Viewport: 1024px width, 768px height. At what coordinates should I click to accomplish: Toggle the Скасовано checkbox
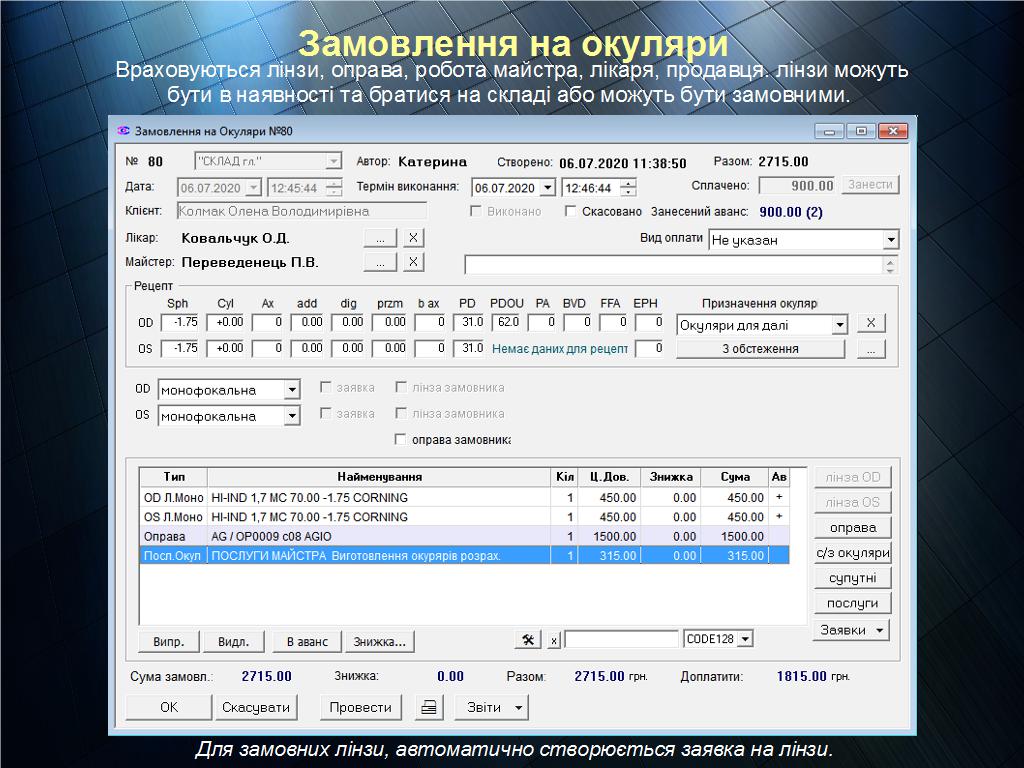pyautogui.click(x=571, y=212)
